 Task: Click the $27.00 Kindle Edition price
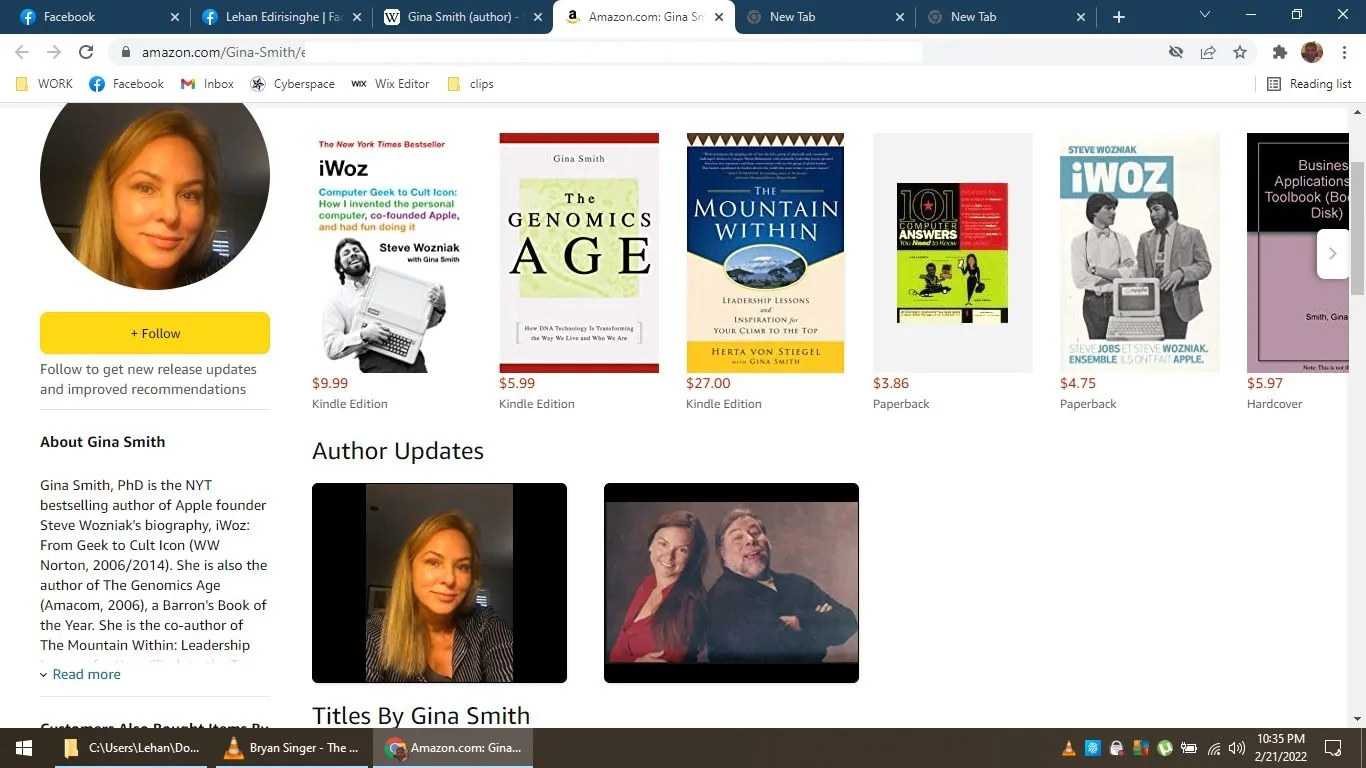point(708,383)
